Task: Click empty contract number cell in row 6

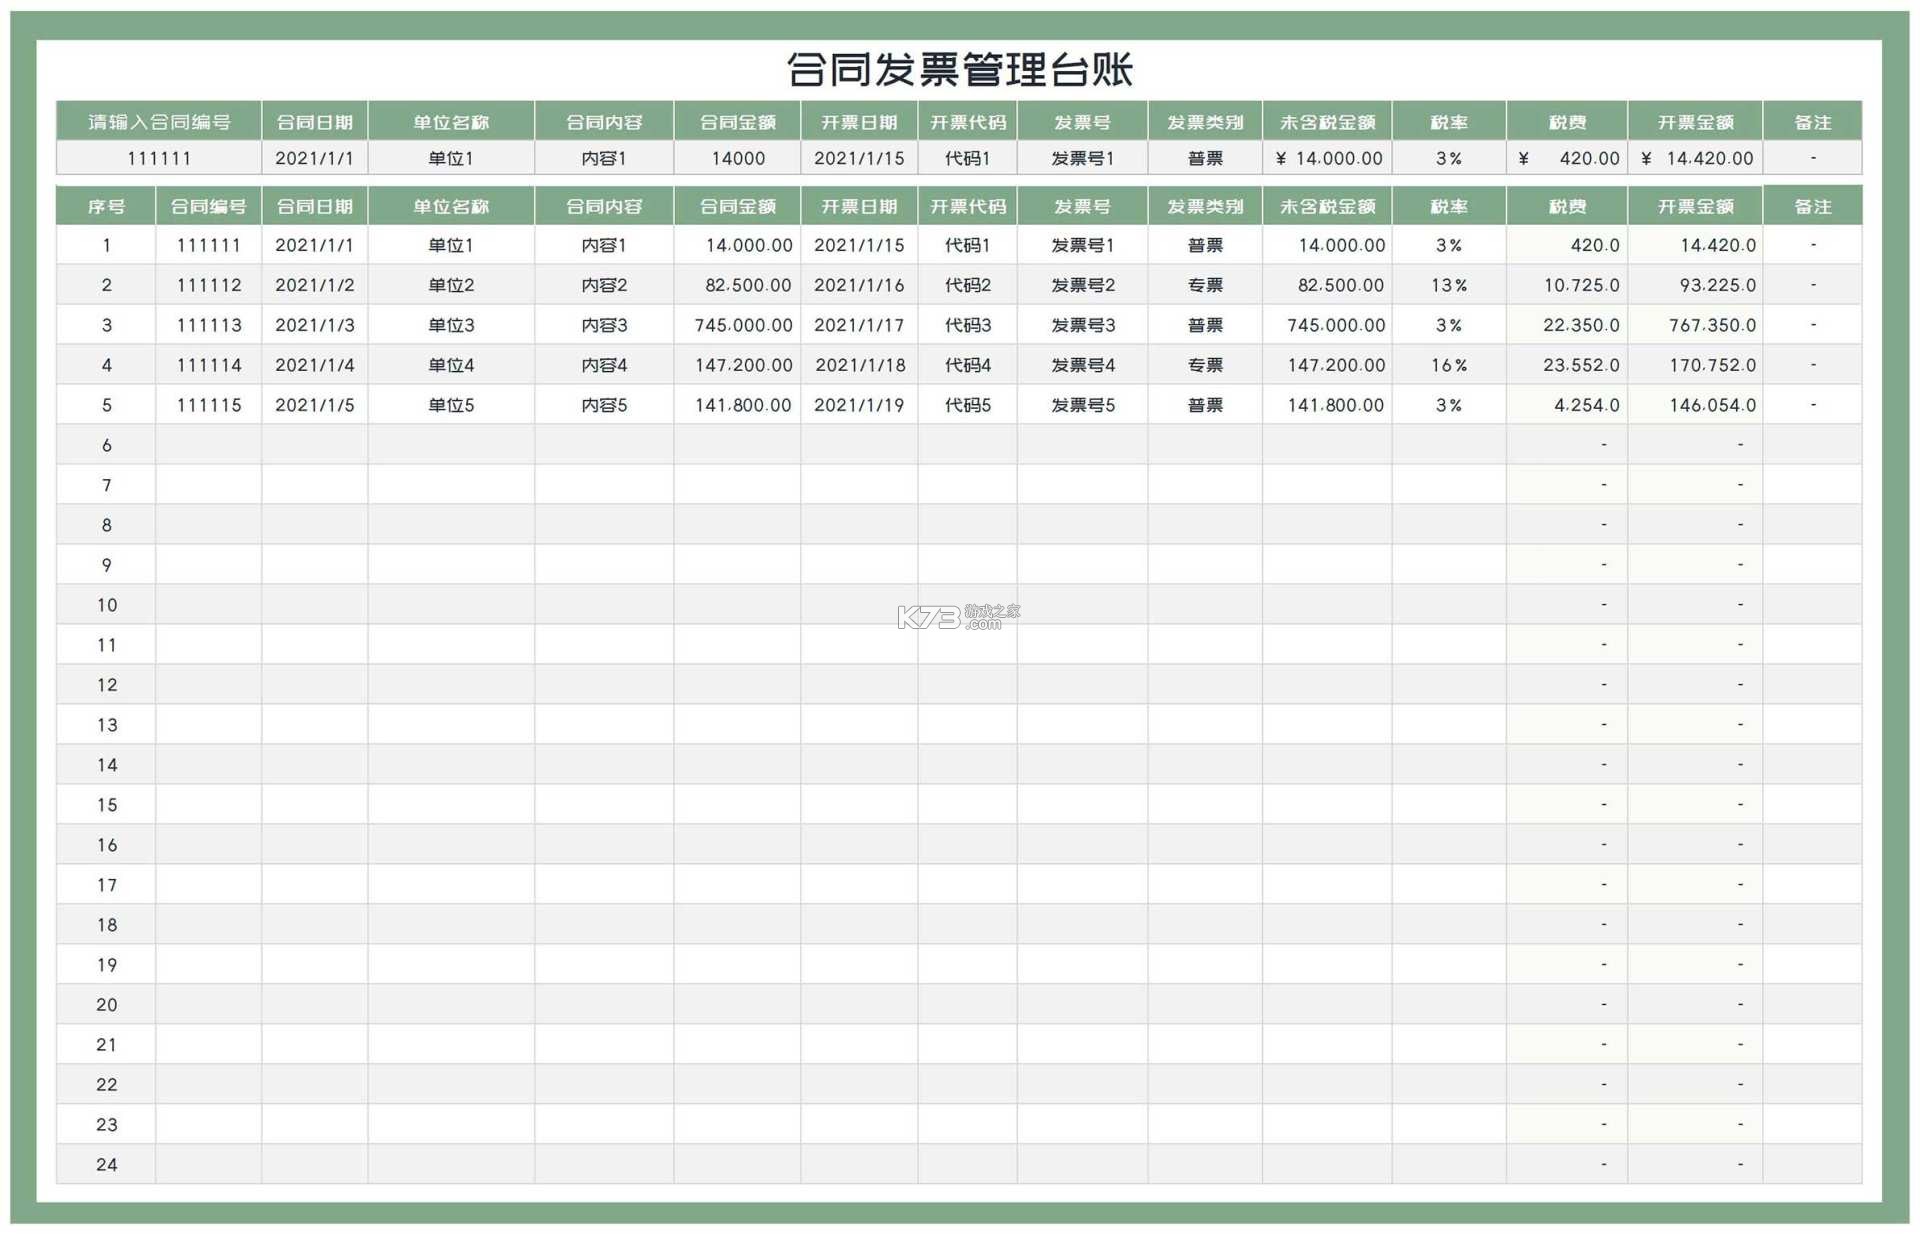Action: point(208,445)
